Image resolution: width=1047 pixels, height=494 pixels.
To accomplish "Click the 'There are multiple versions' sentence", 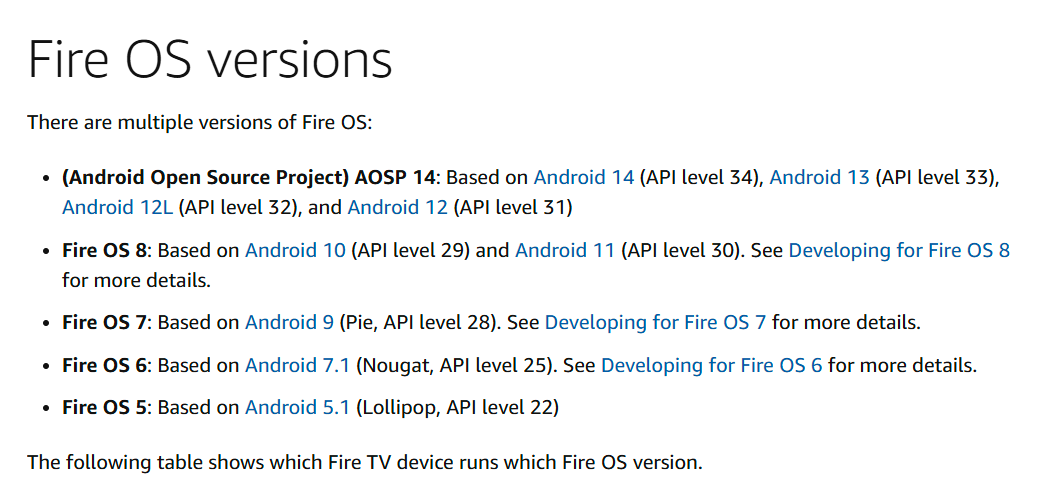I will [199, 123].
